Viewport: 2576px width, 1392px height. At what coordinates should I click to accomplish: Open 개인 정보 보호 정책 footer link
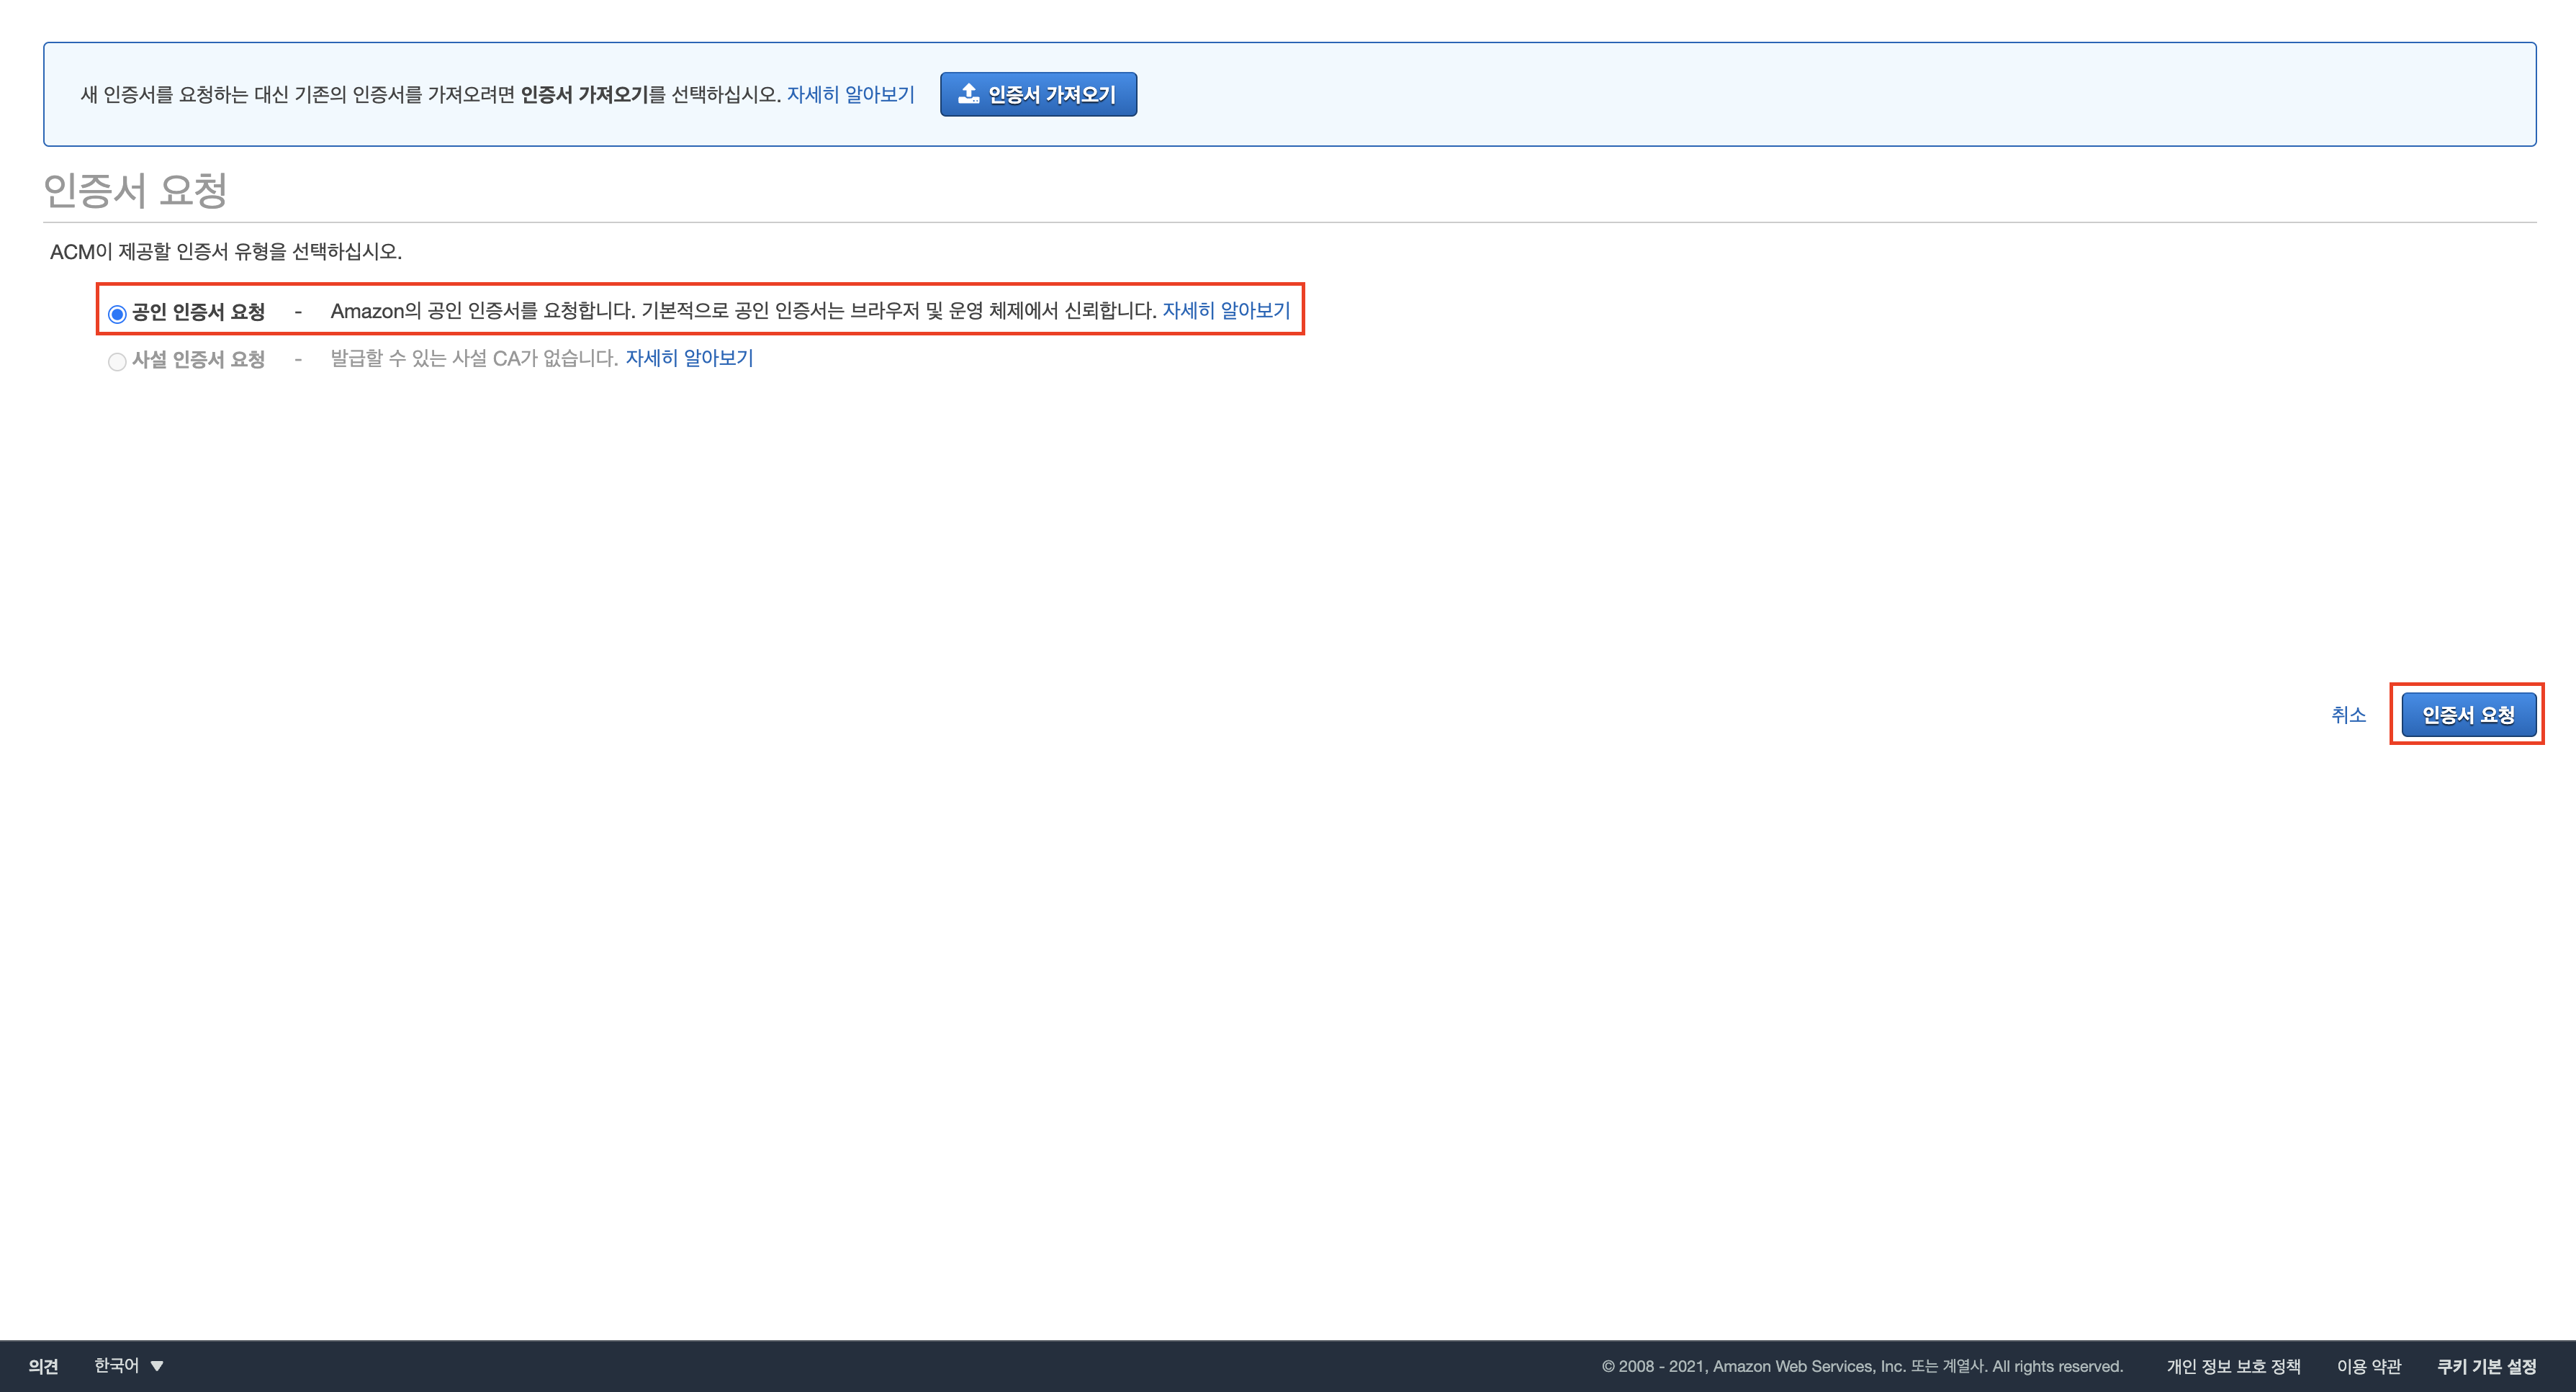(x=2233, y=1366)
